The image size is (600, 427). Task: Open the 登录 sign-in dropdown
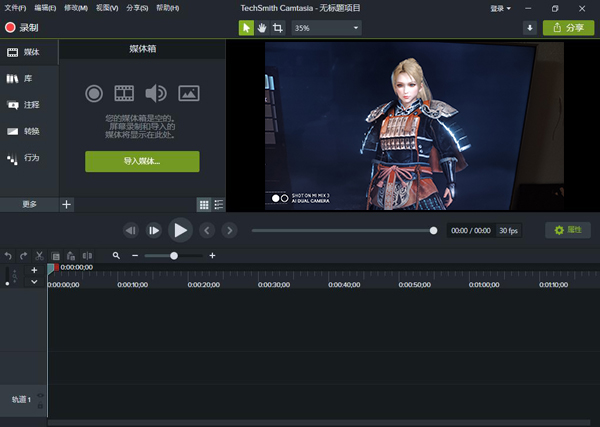501,8
